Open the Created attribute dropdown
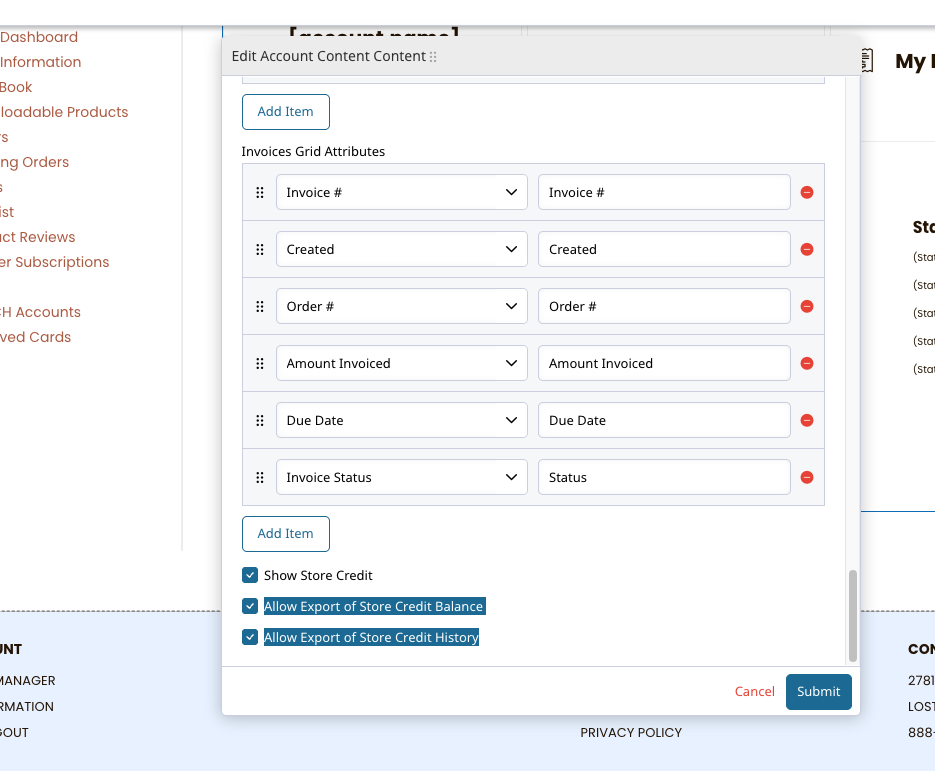 402,249
